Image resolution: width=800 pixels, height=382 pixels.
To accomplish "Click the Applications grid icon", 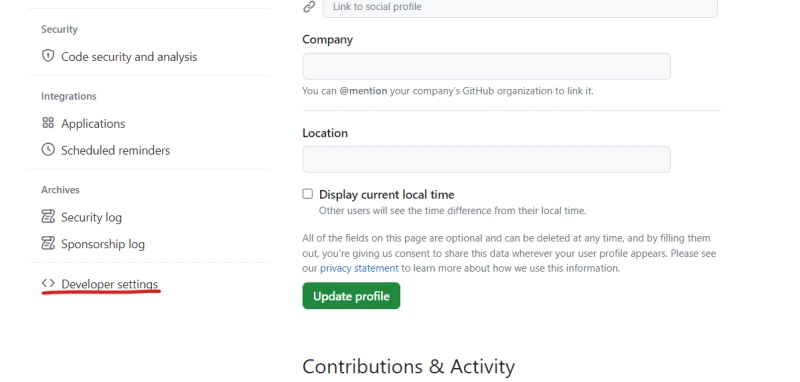I will click(x=48, y=123).
